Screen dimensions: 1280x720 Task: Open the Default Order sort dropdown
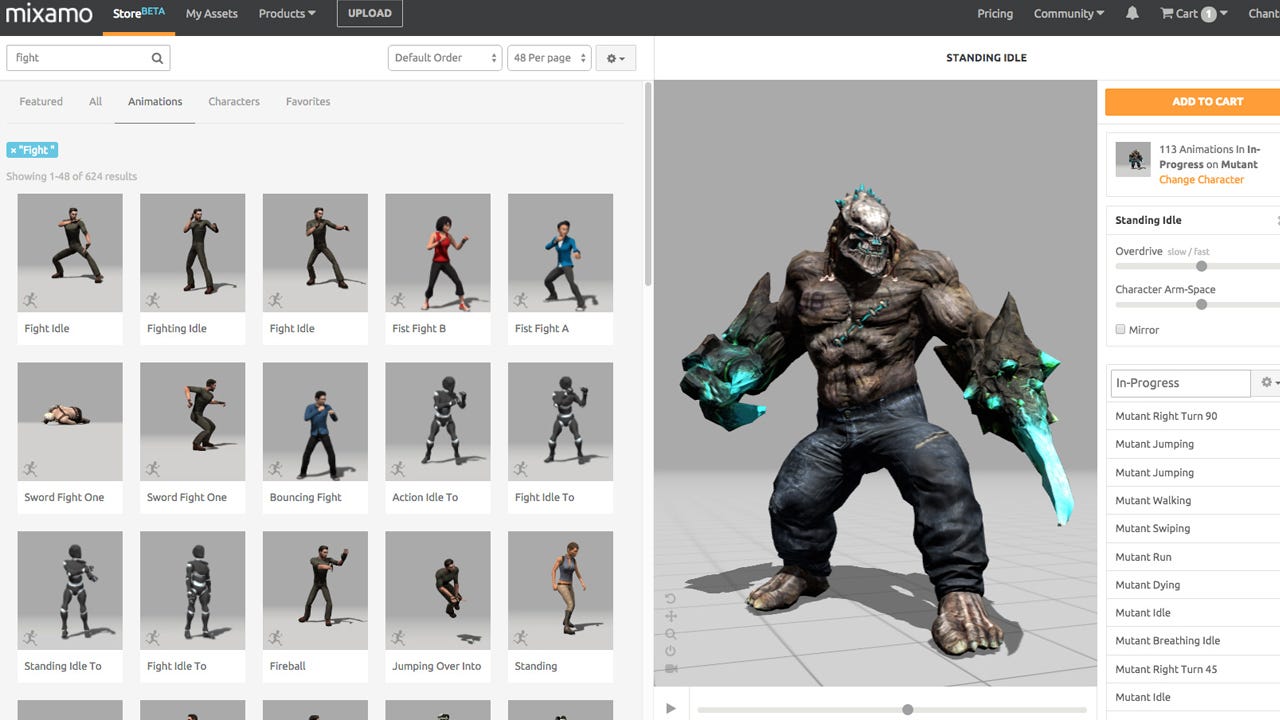445,58
